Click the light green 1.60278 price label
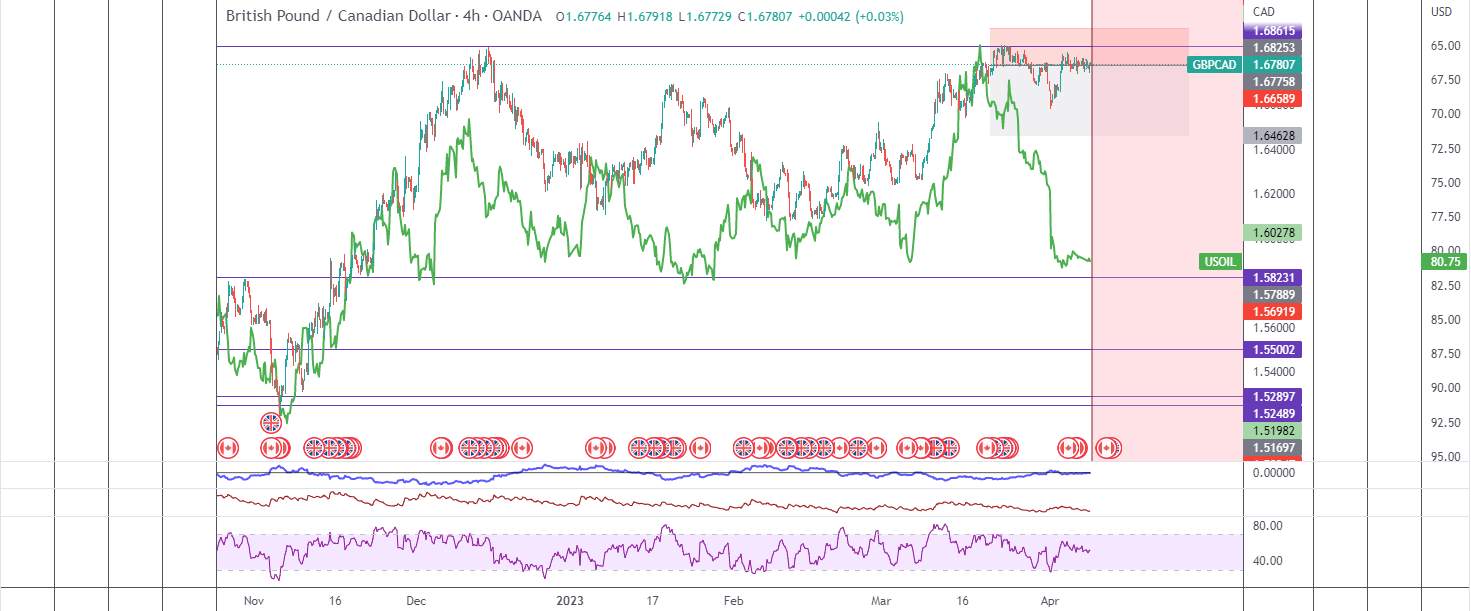 [1273, 233]
